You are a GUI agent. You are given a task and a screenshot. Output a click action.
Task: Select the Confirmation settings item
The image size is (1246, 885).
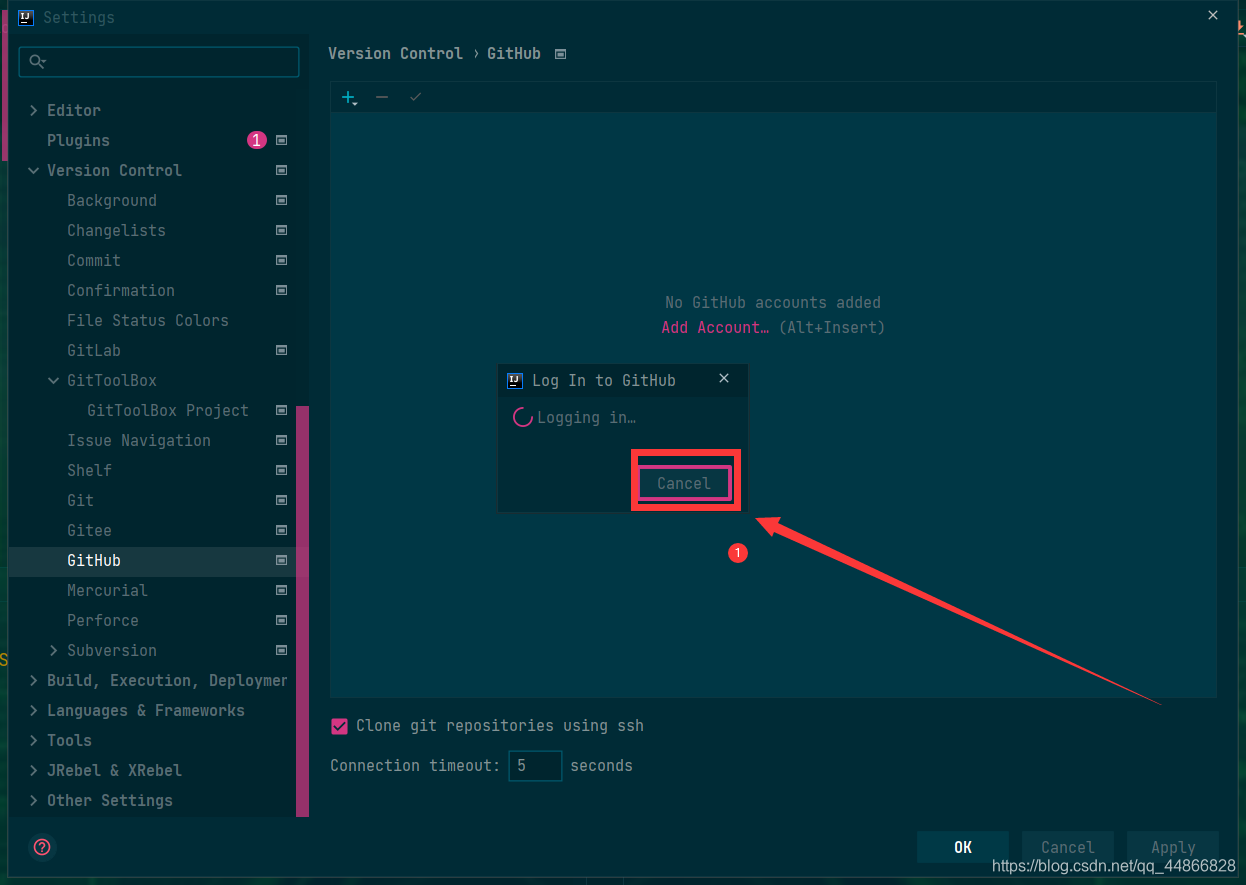pos(121,290)
